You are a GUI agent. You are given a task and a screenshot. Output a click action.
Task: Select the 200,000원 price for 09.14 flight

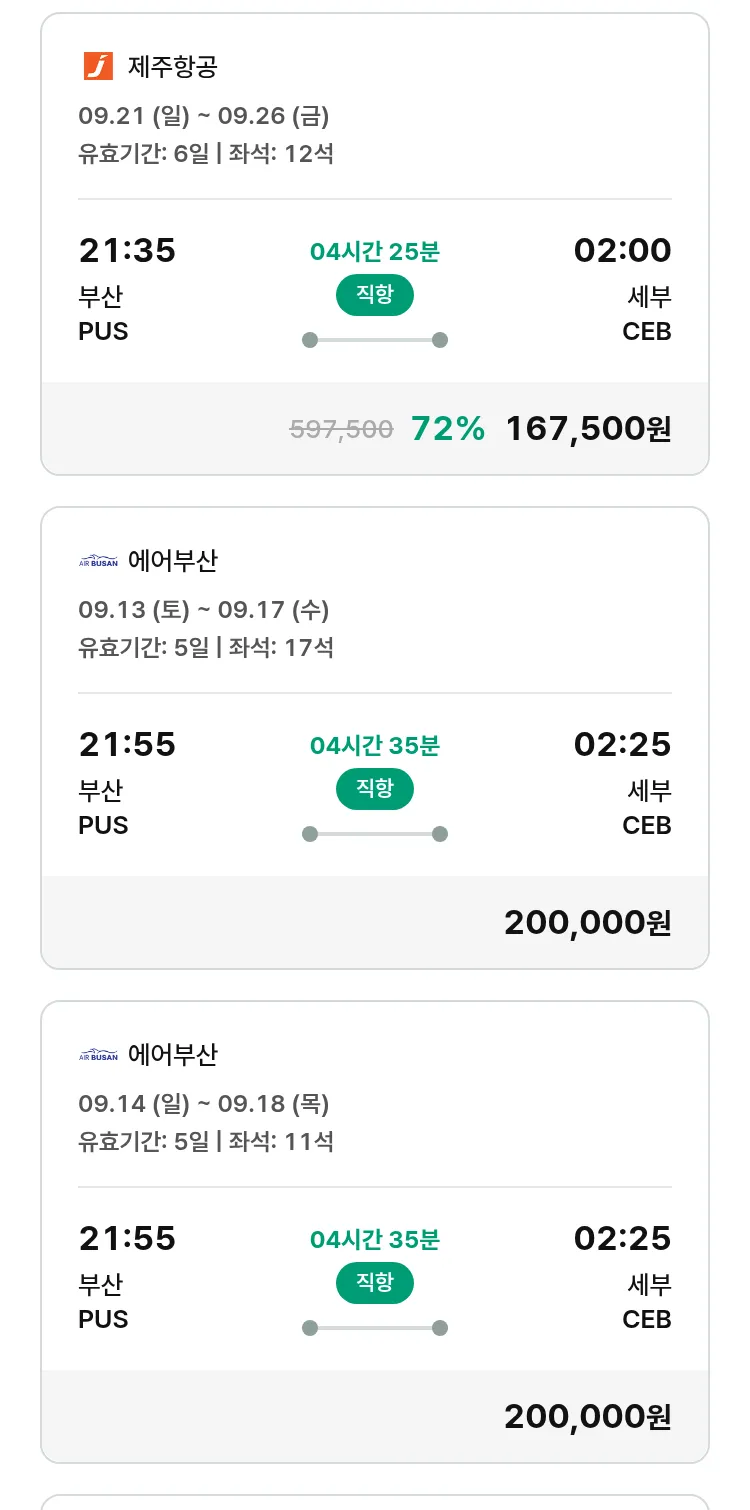coord(587,1417)
